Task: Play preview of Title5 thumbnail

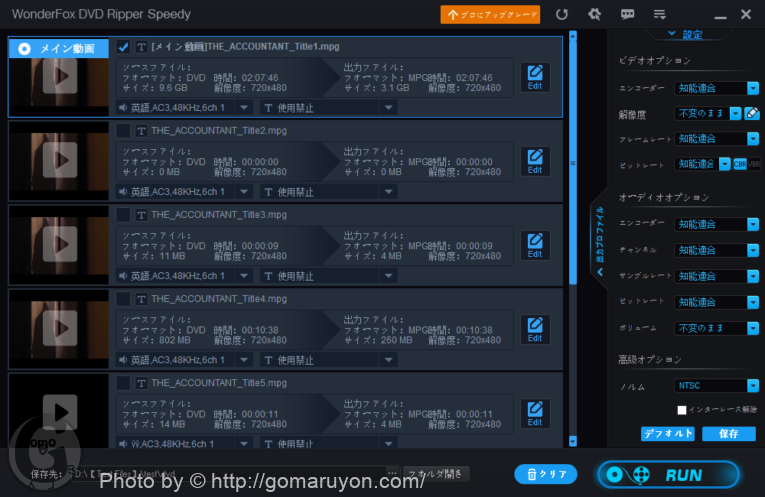Action: pyautogui.click(x=60, y=412)
